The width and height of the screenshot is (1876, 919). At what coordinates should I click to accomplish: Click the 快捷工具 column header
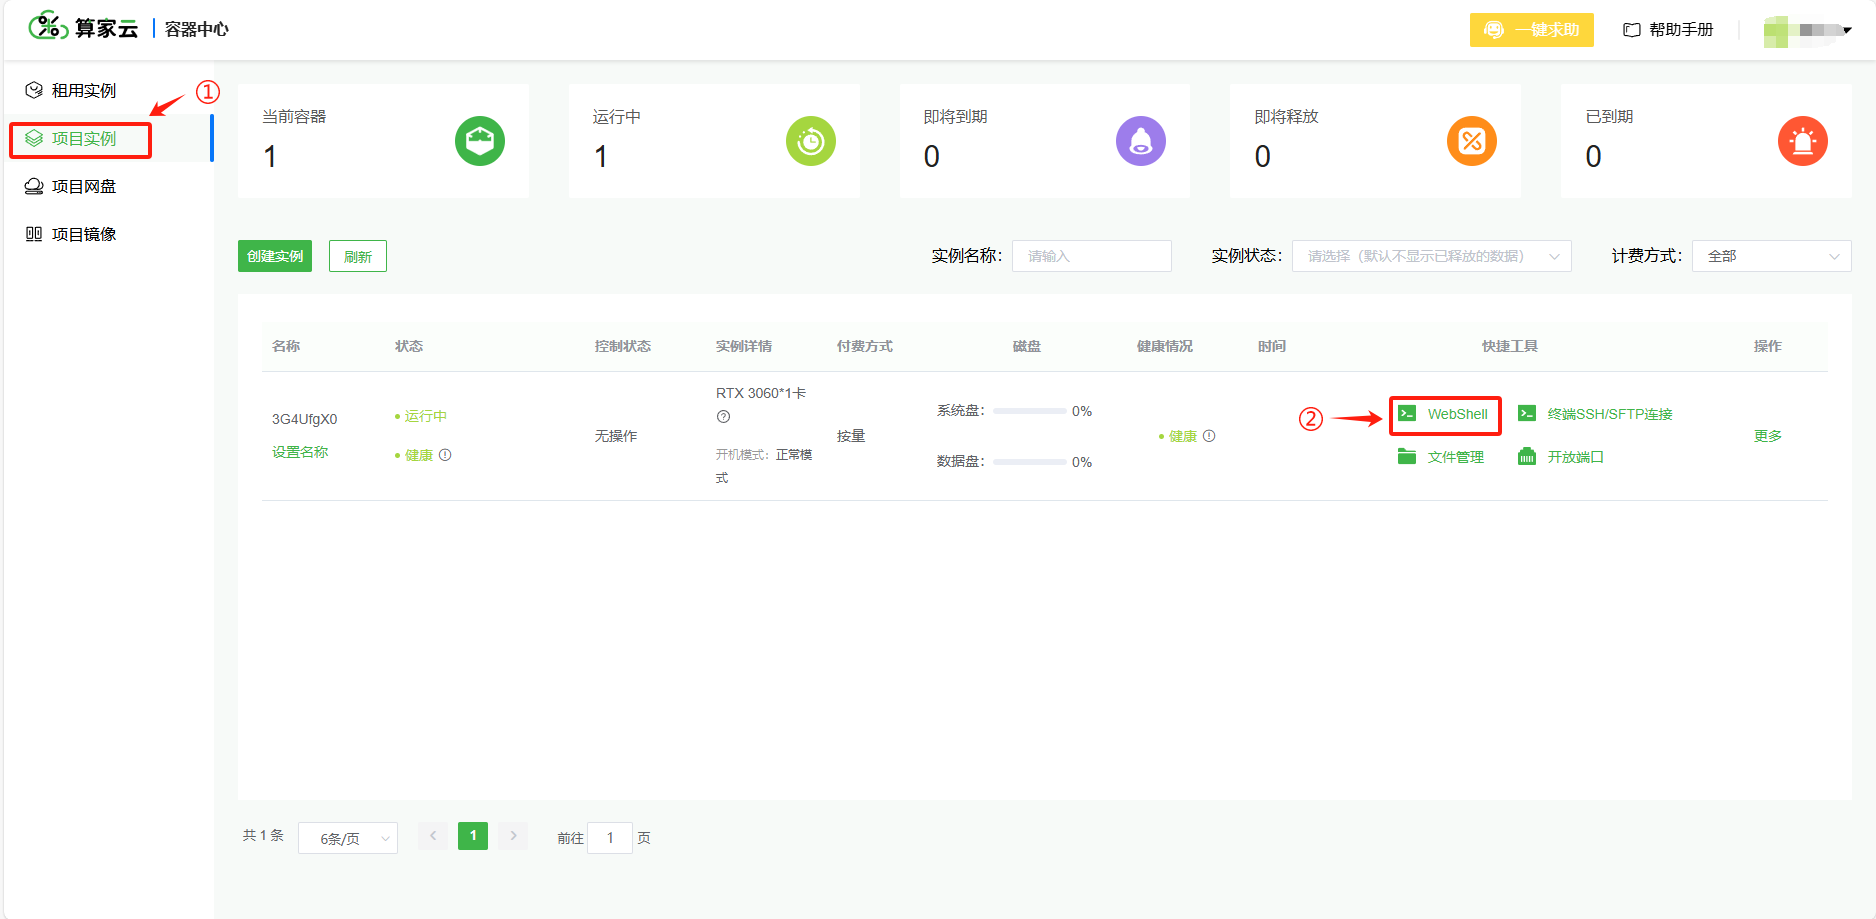pos(1510,346)
